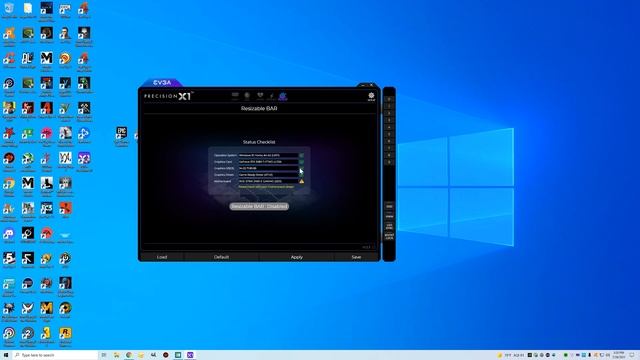640x360 pixels.
Task: Click the Save button
Action: [x=356, y=257]
